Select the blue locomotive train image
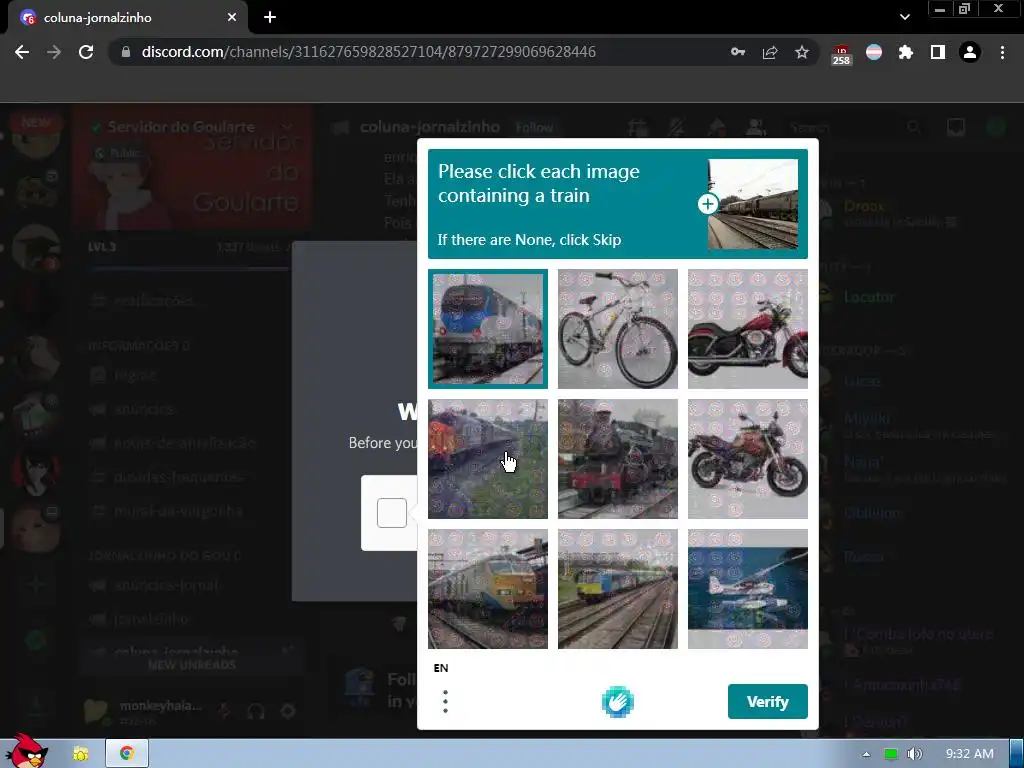Image resolution: width=1024 pixels, height=768 pixels. [488, 328]
